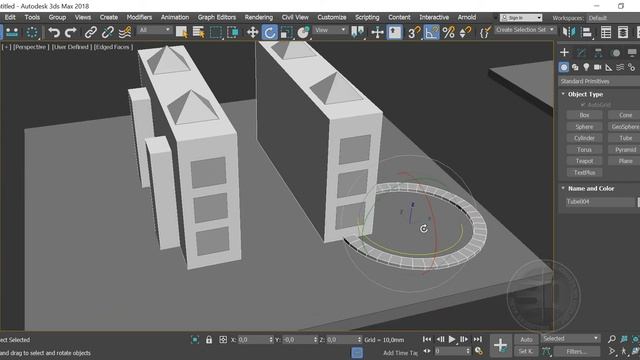Viewport: 640px width, 360px height.
Task: Open the Modifiers menu
Action: coord(139,18)
